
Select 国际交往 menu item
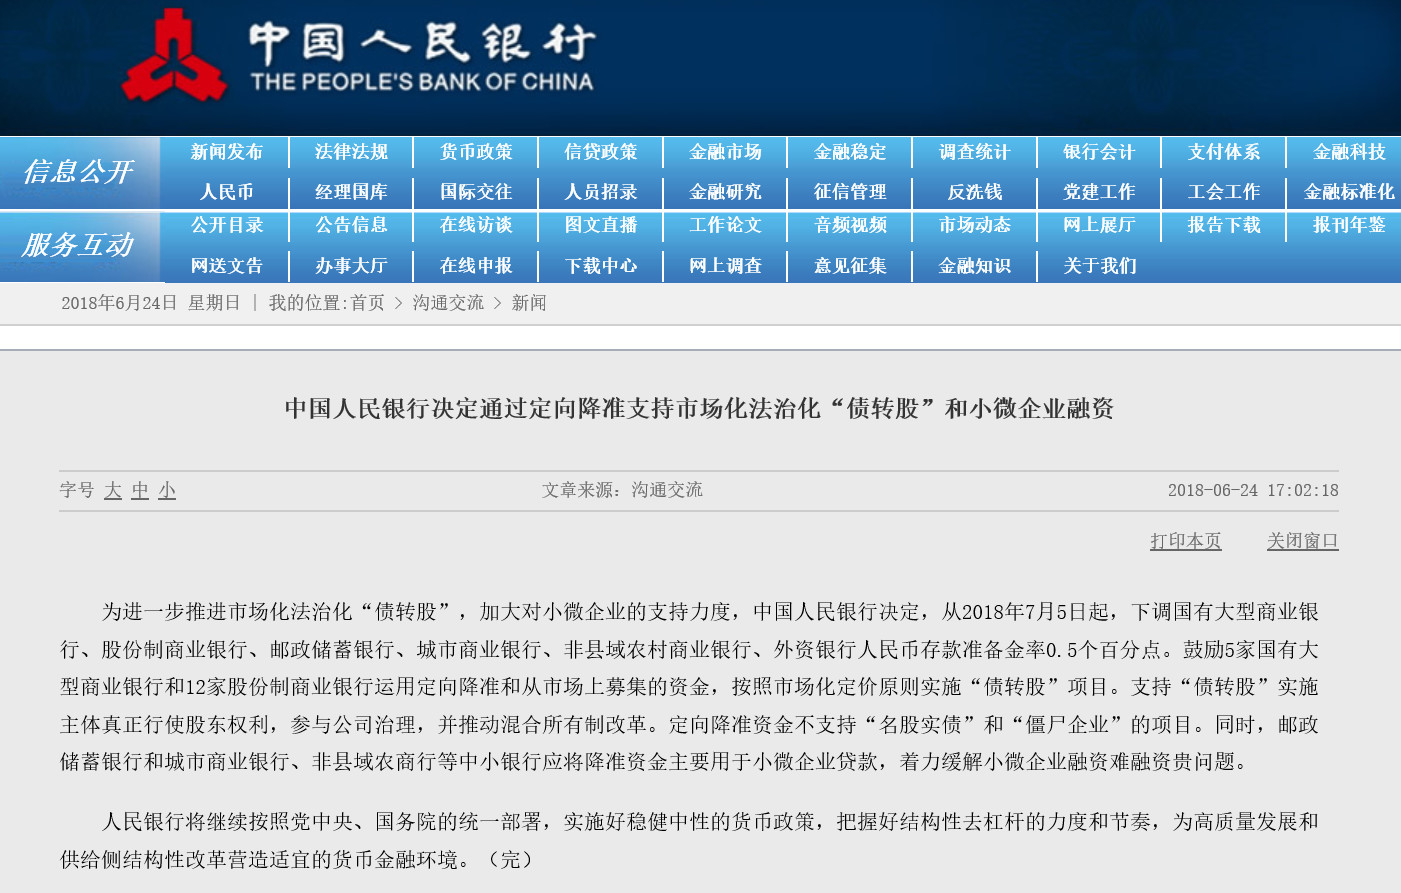pos(476,192)
